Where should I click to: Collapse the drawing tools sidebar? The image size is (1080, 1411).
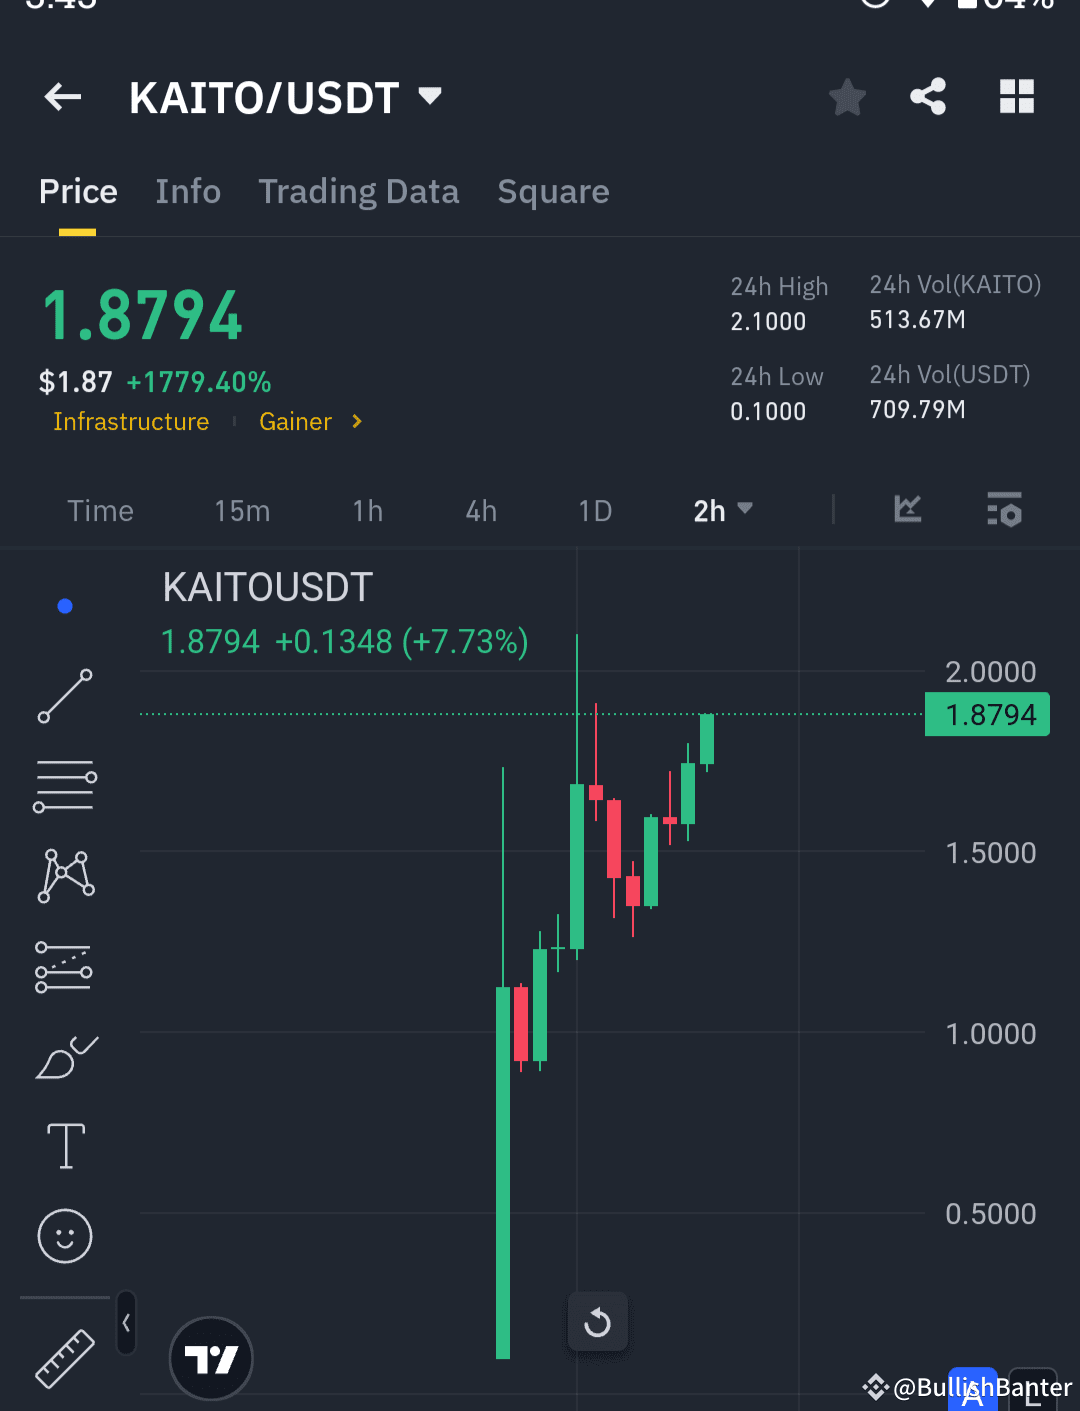126,1322
